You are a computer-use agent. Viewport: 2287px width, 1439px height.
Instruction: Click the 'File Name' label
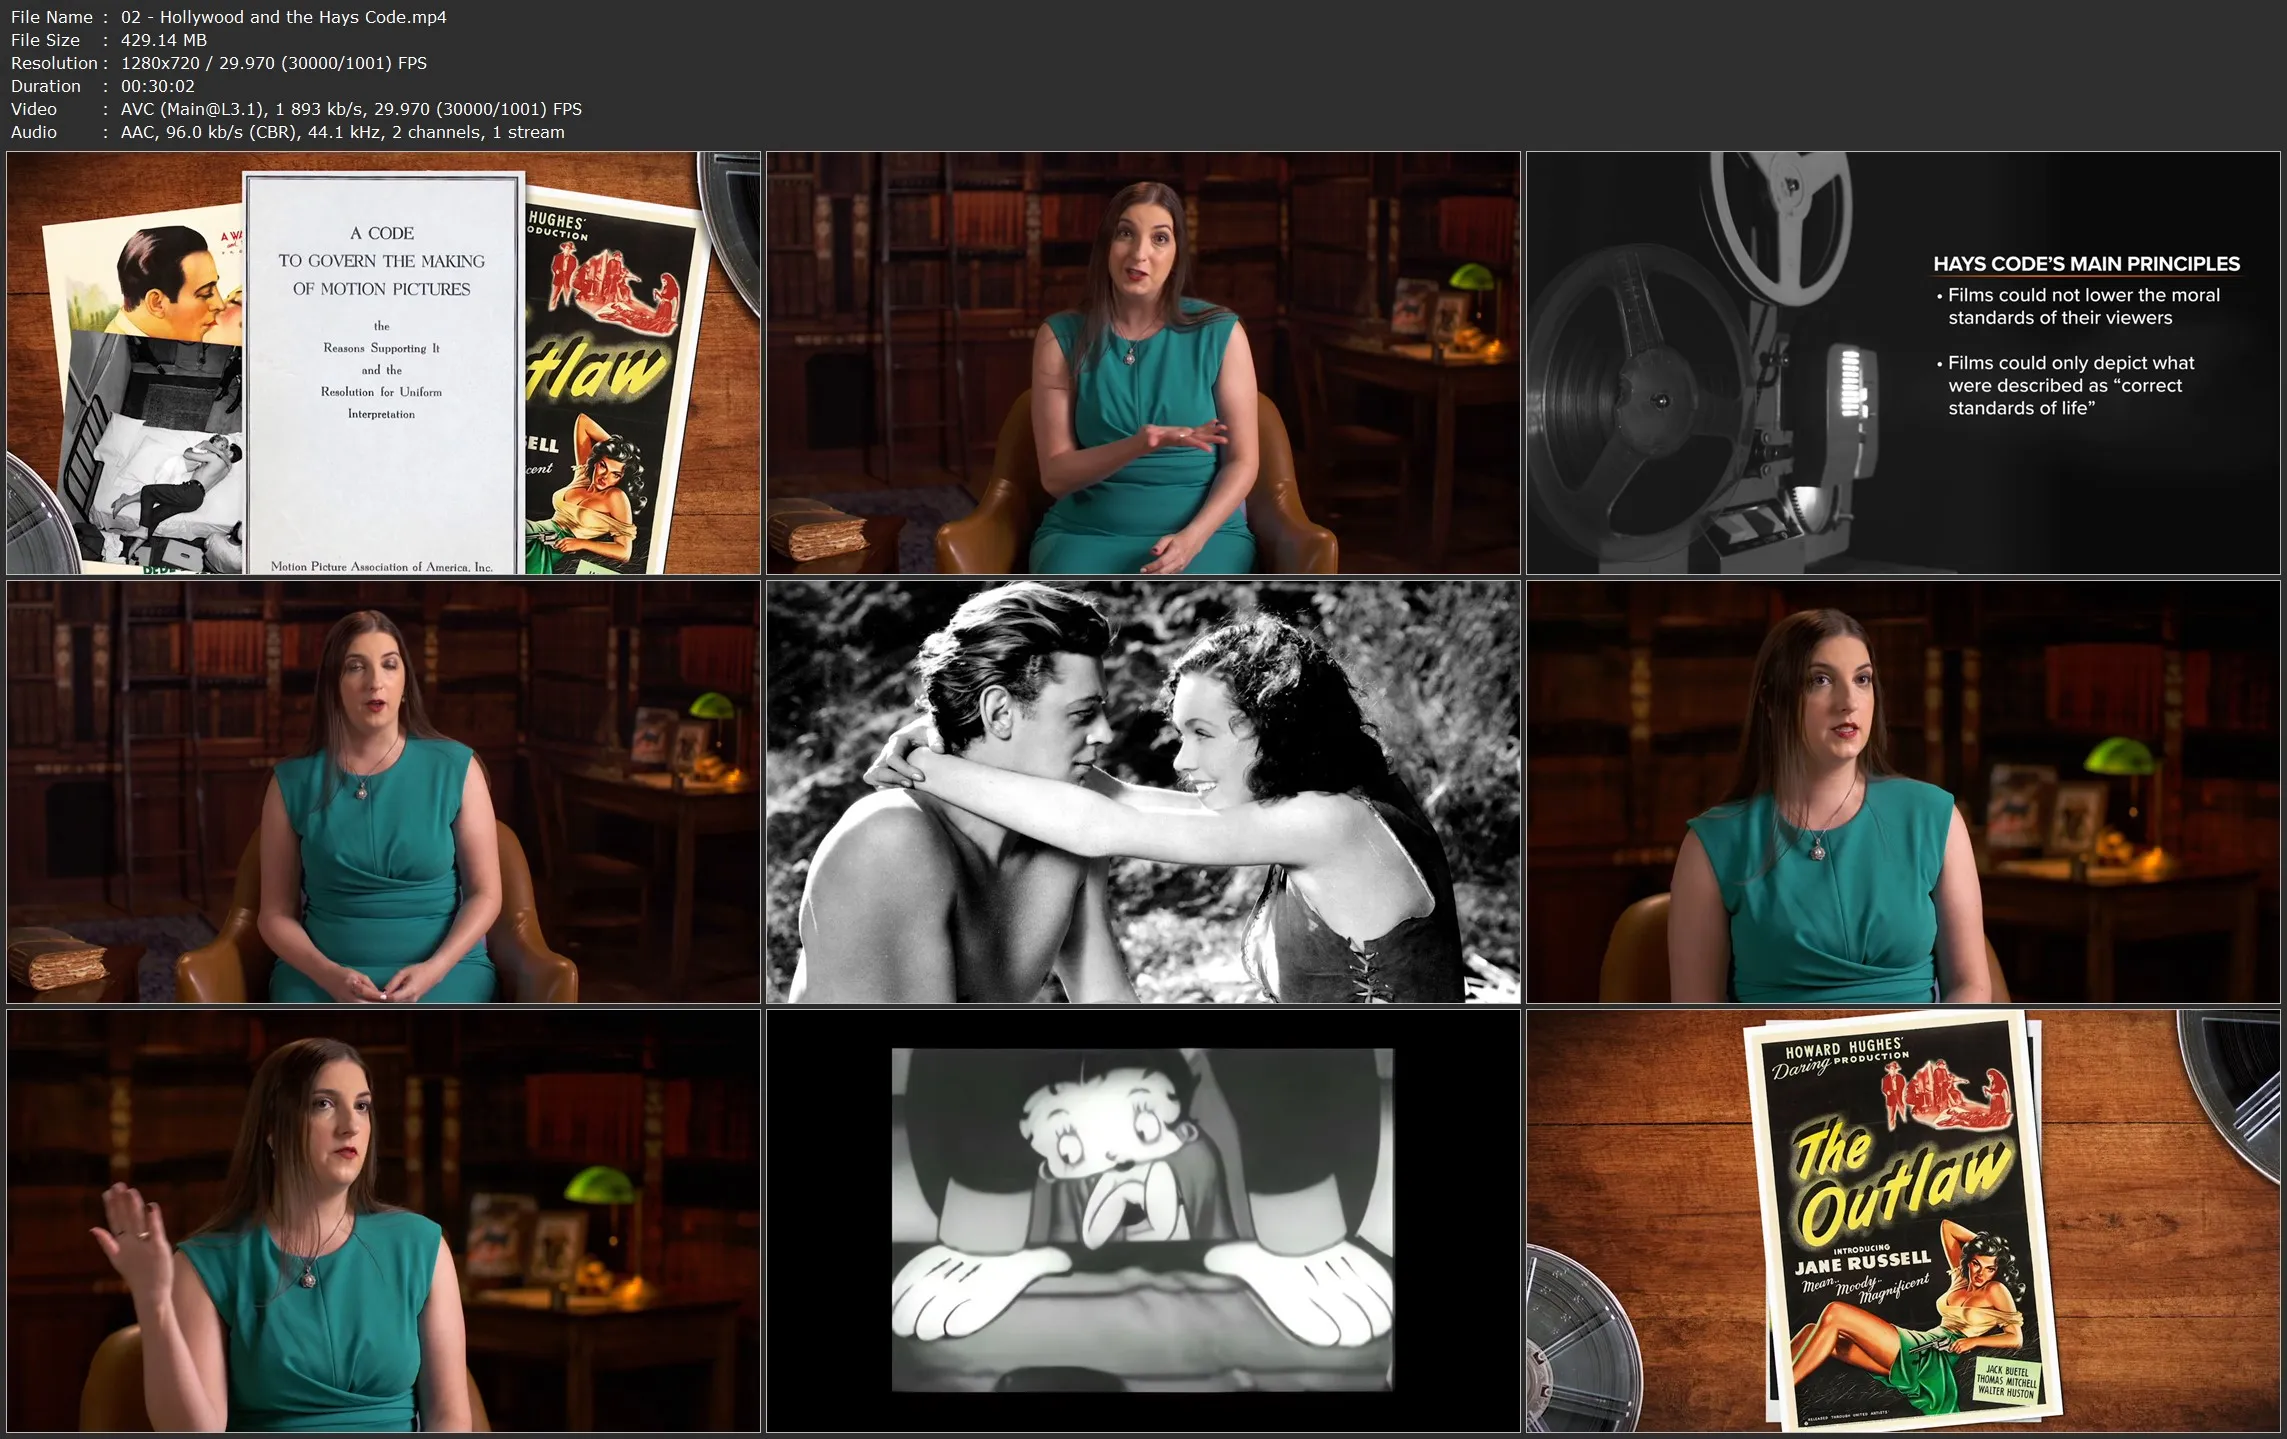coord(52,17)
